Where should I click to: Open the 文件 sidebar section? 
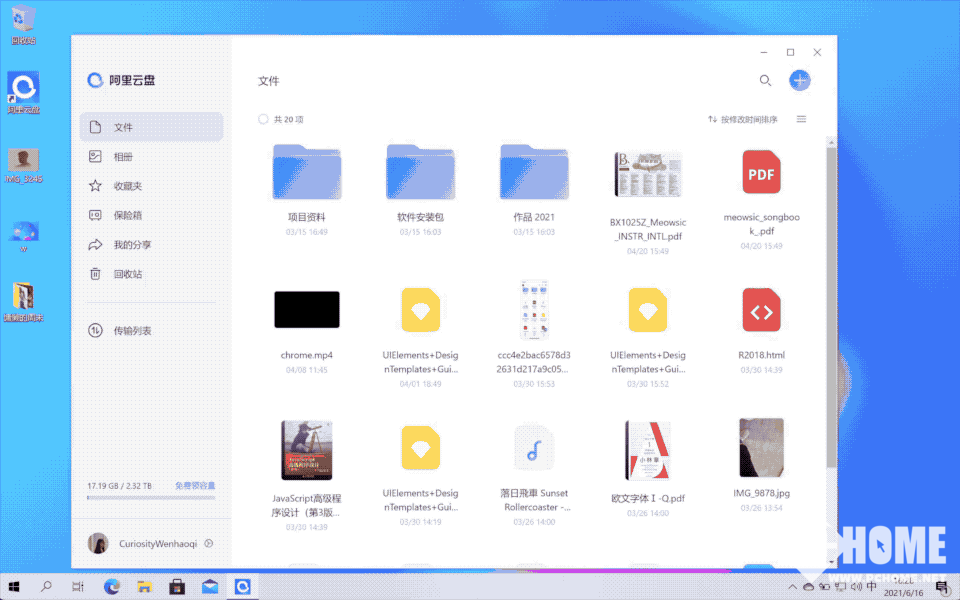[151, 127]
